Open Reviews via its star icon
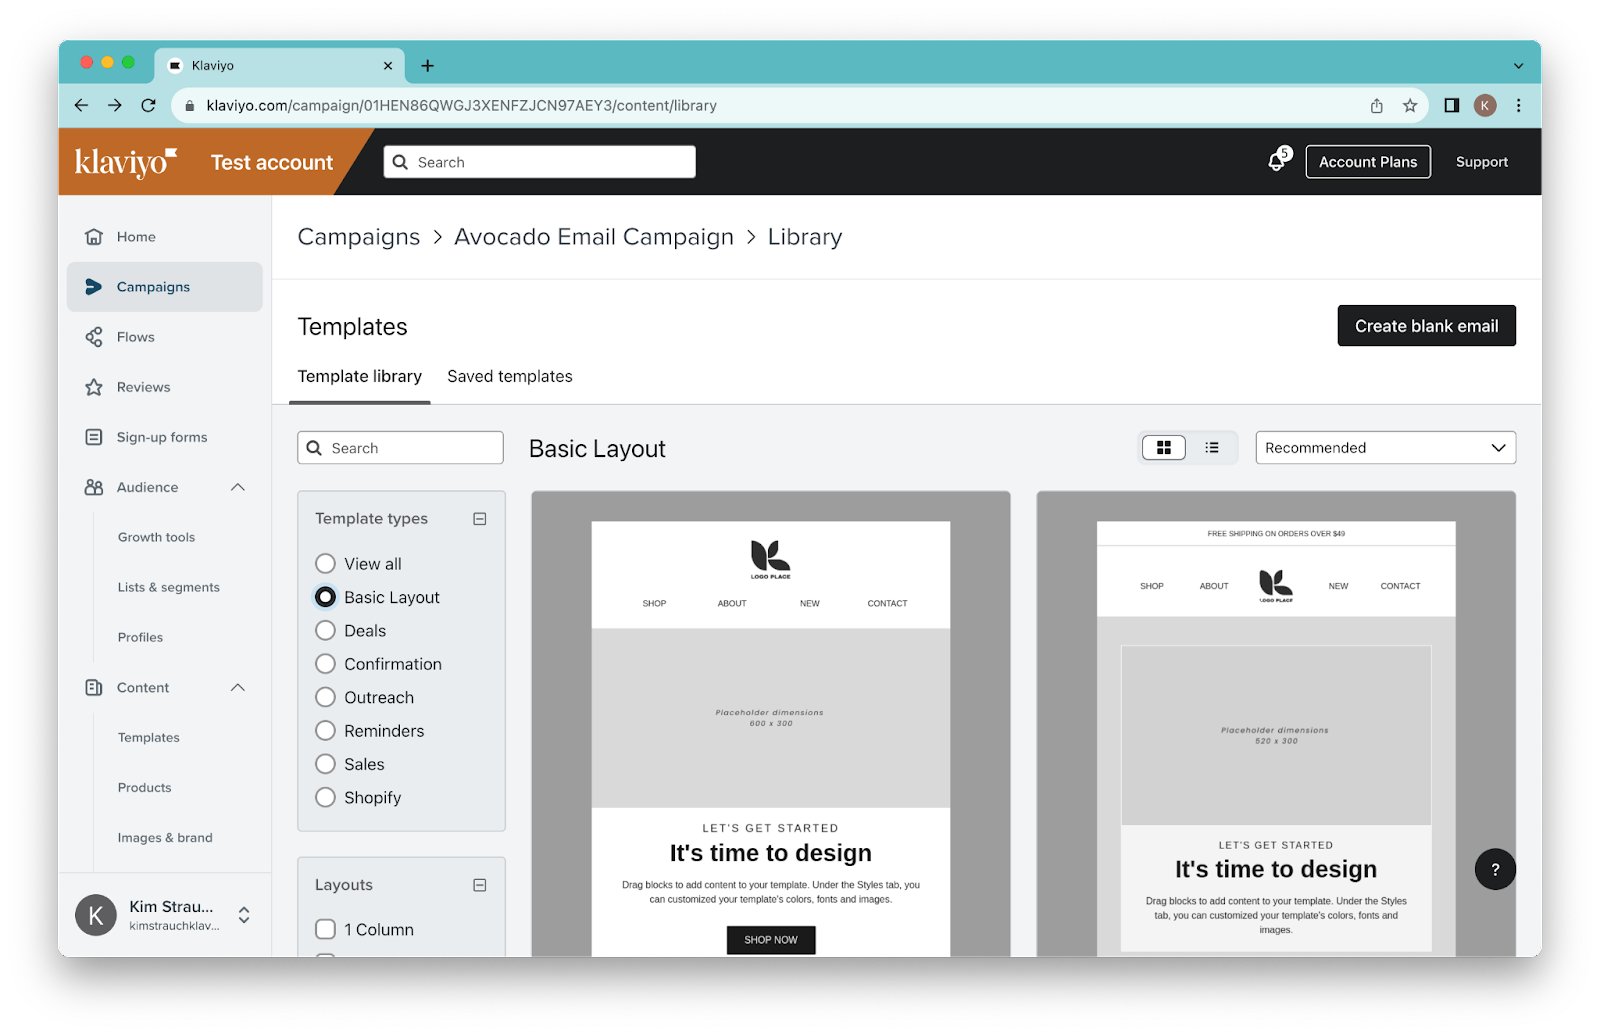 [x=94, y=387]
